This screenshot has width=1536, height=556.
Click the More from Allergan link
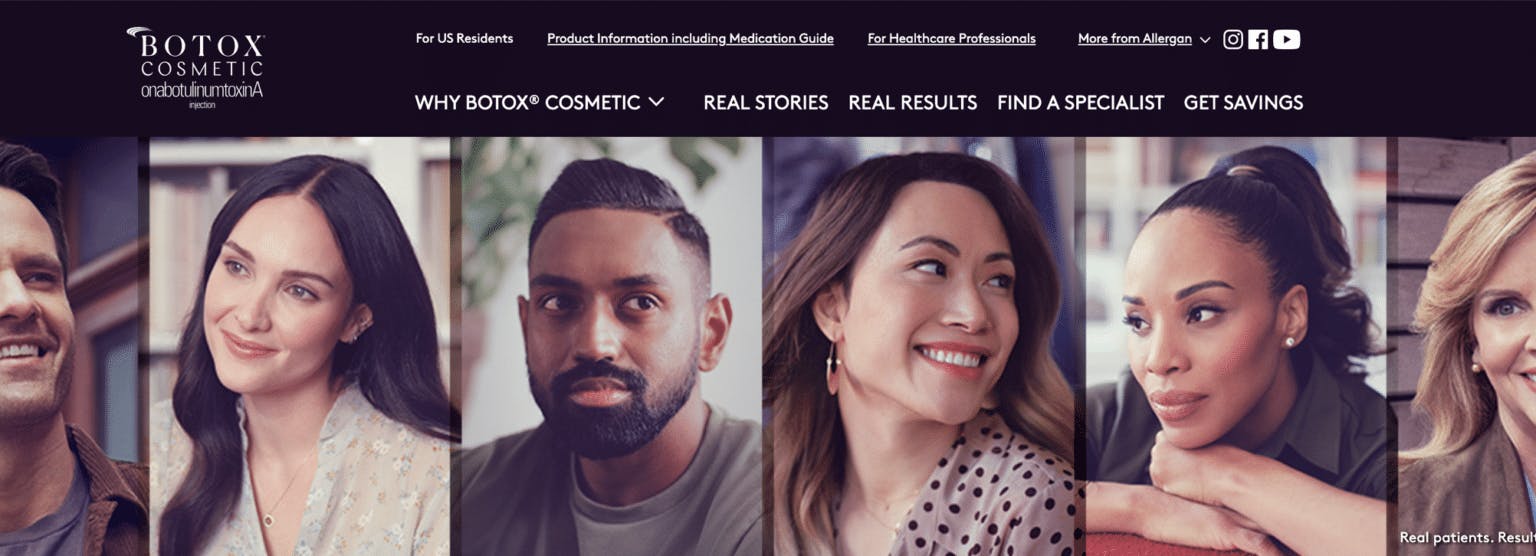pyautogui.click(x=1135, y=39)
